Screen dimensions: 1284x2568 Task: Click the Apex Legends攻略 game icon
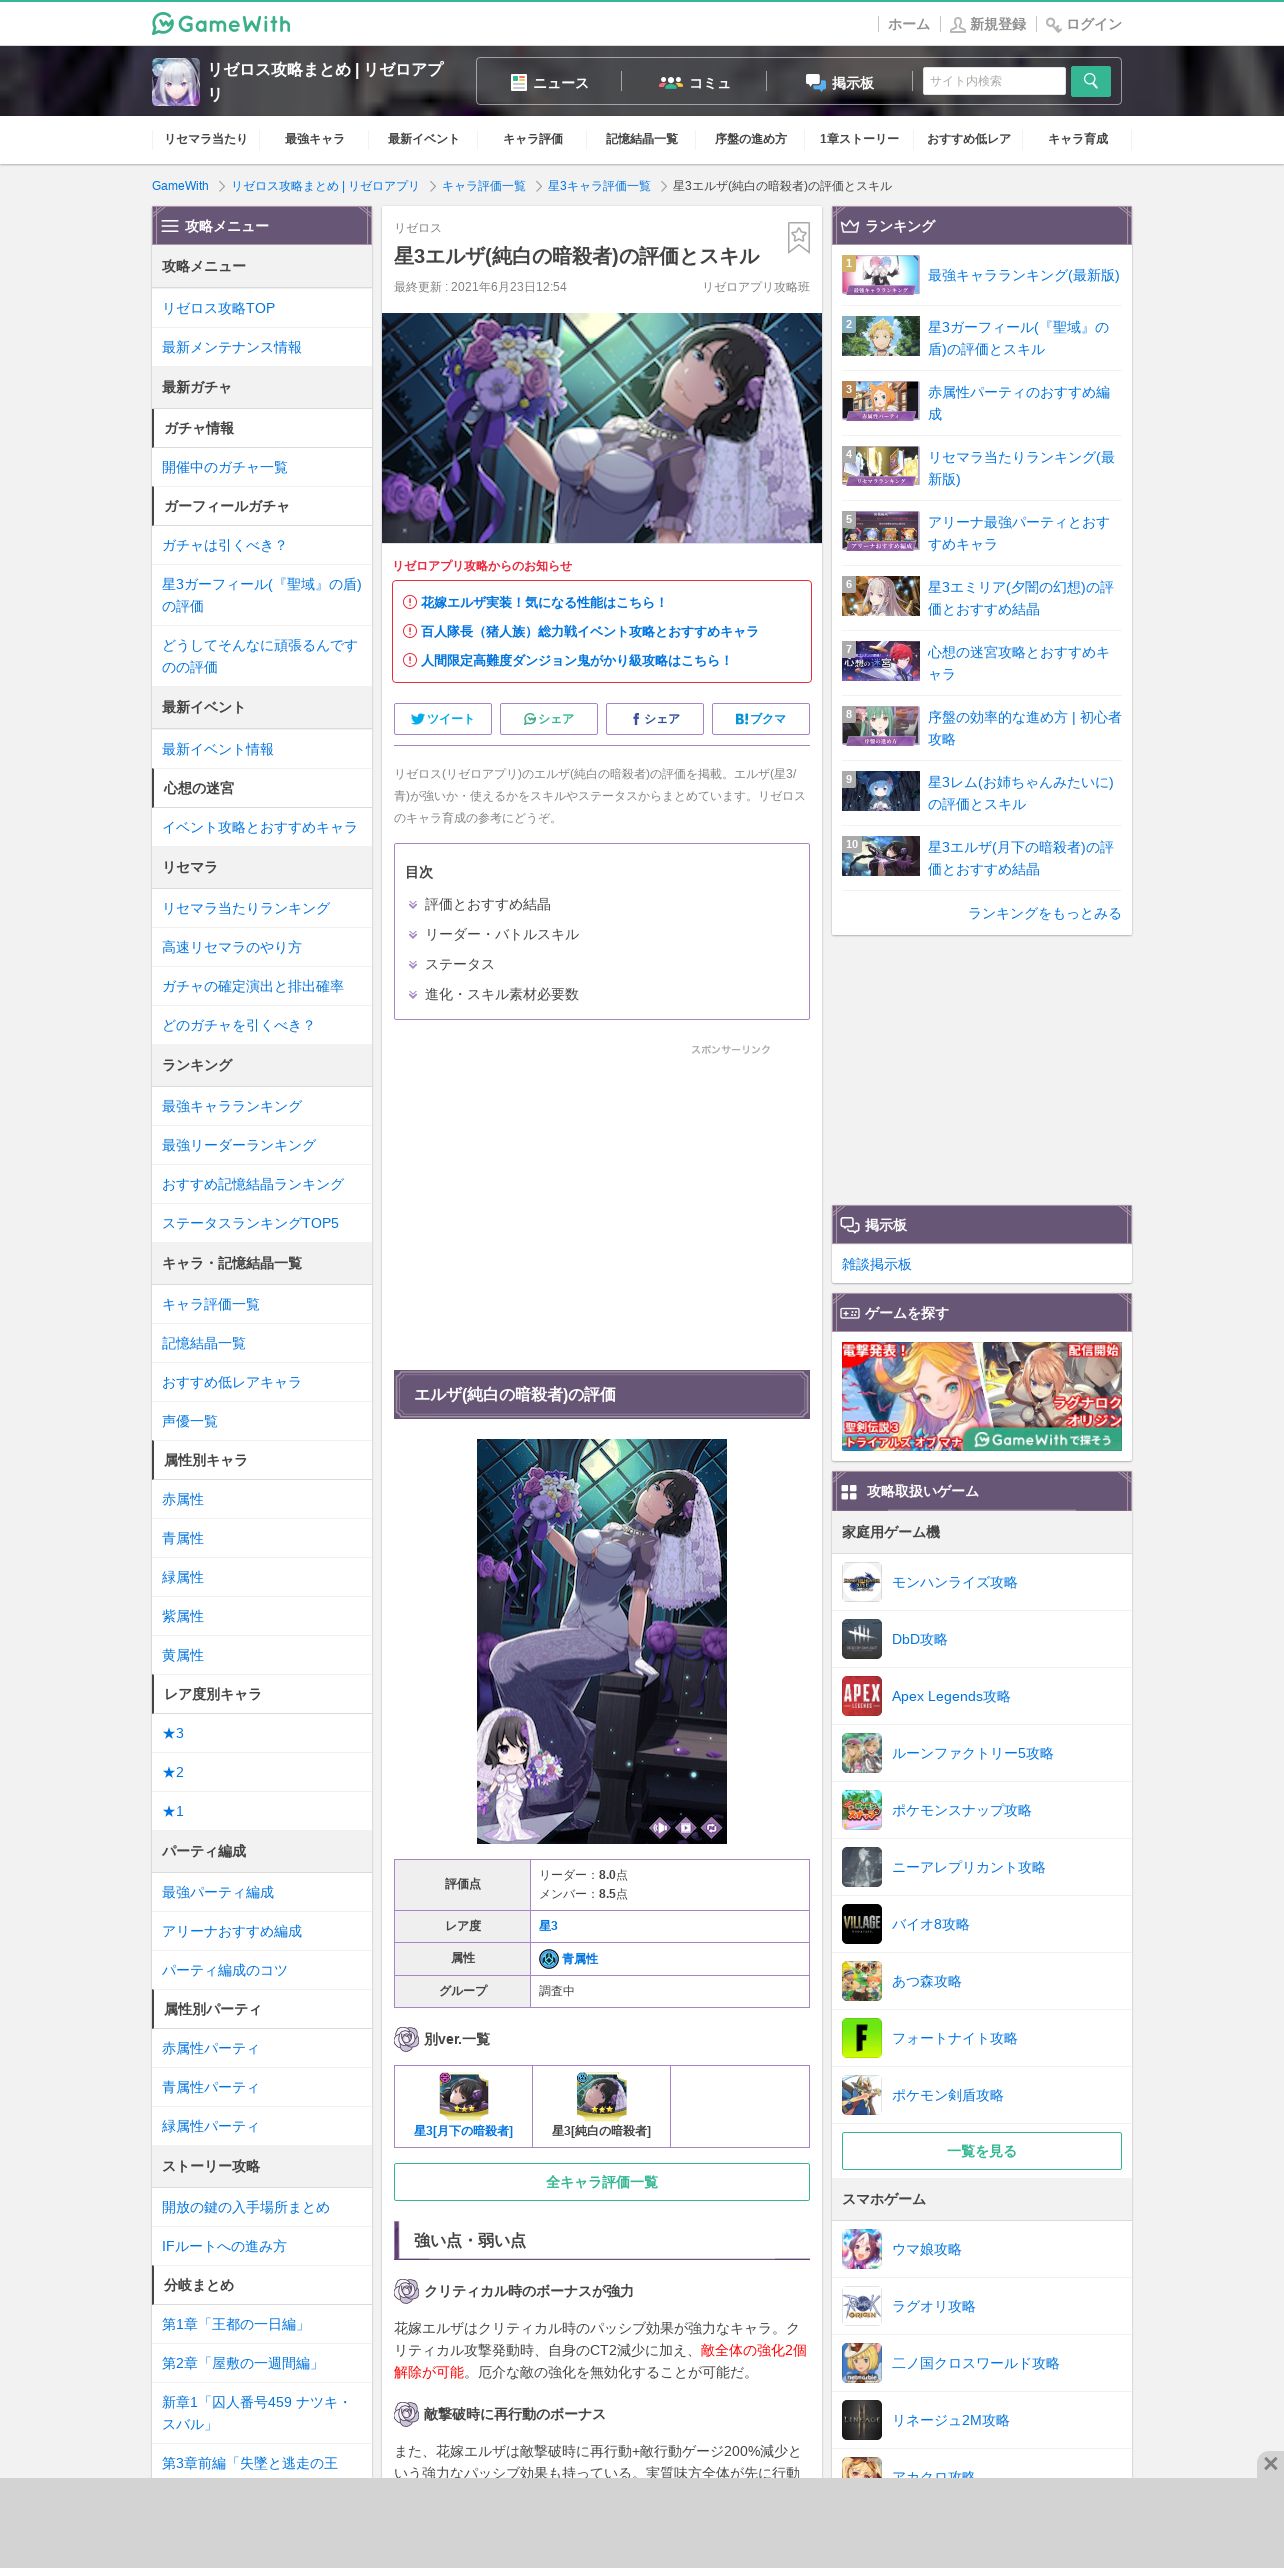[862, 1696]
